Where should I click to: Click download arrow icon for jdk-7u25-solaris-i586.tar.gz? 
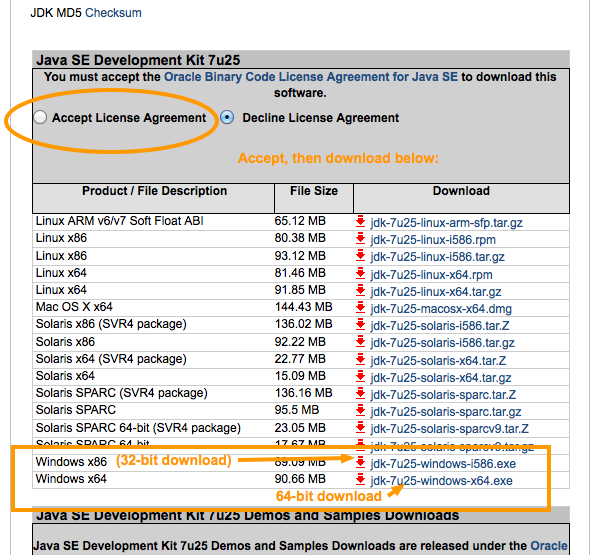tap(360, 342)
